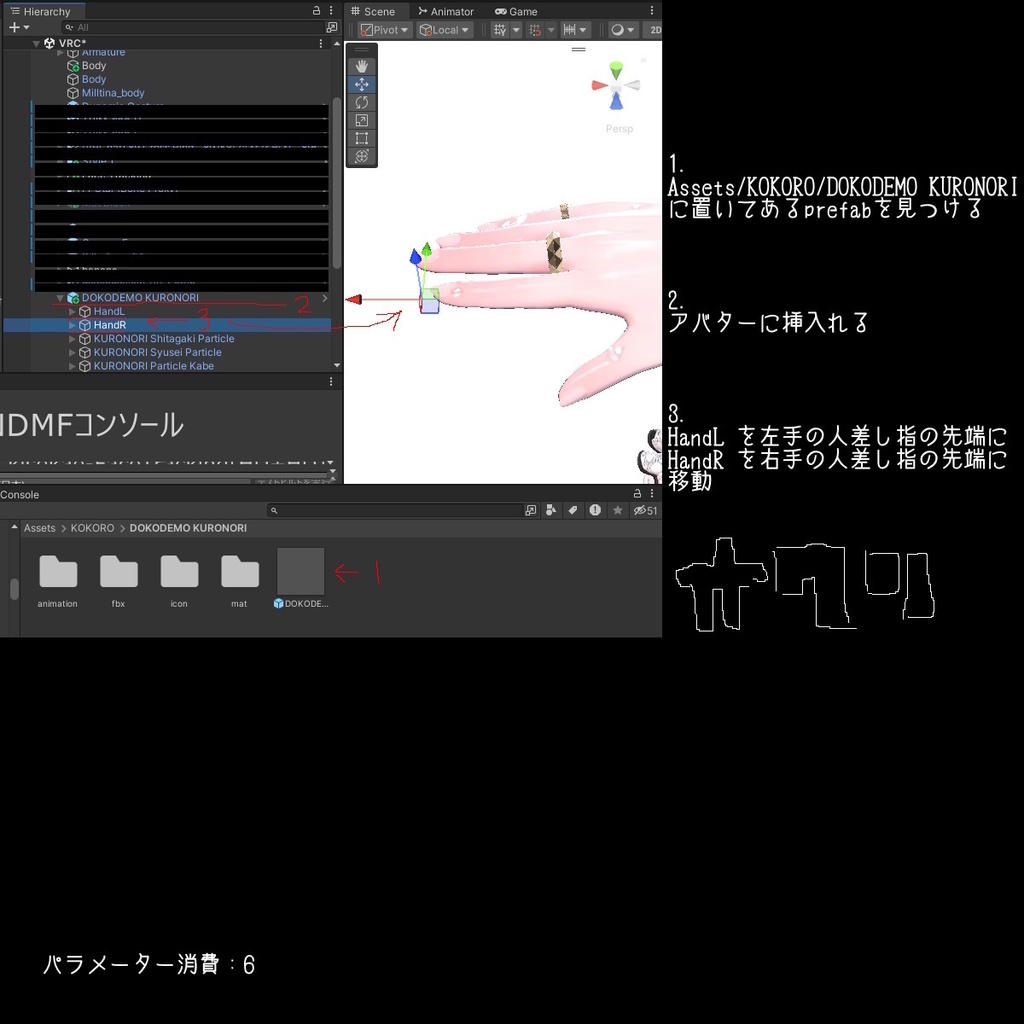Select the Rotate tool

(x=361, y=103)
